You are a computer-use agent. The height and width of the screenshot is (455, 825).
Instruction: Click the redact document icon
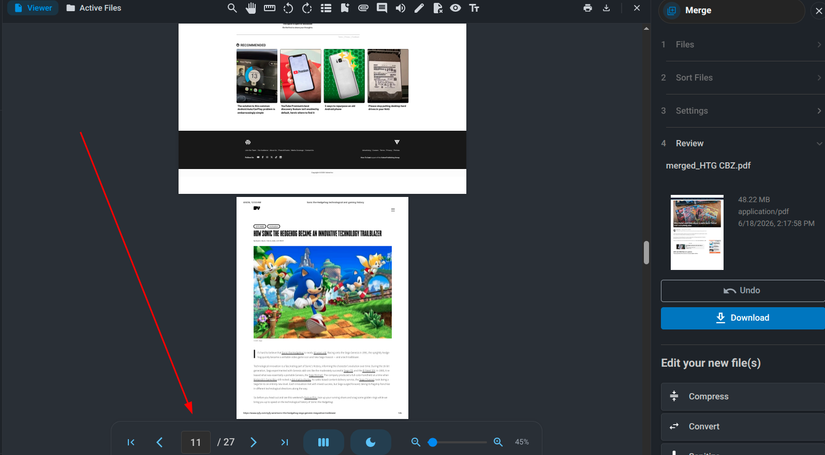(x=437, y=8)
